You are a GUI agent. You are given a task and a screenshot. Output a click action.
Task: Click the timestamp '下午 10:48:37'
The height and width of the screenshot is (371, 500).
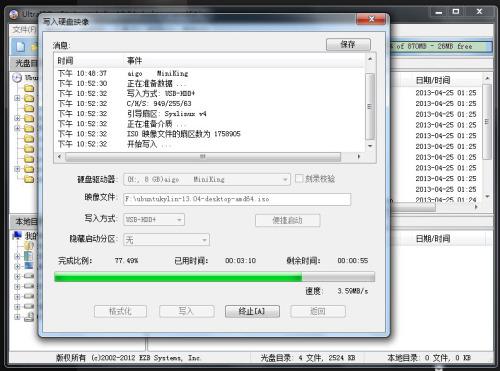82,73
